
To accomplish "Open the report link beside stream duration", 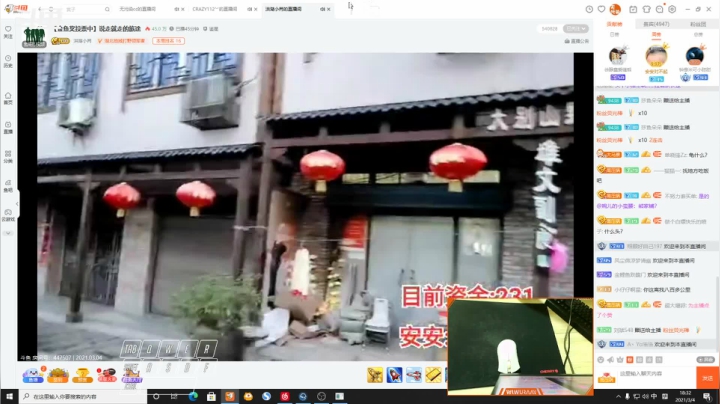I will (211, 29).
